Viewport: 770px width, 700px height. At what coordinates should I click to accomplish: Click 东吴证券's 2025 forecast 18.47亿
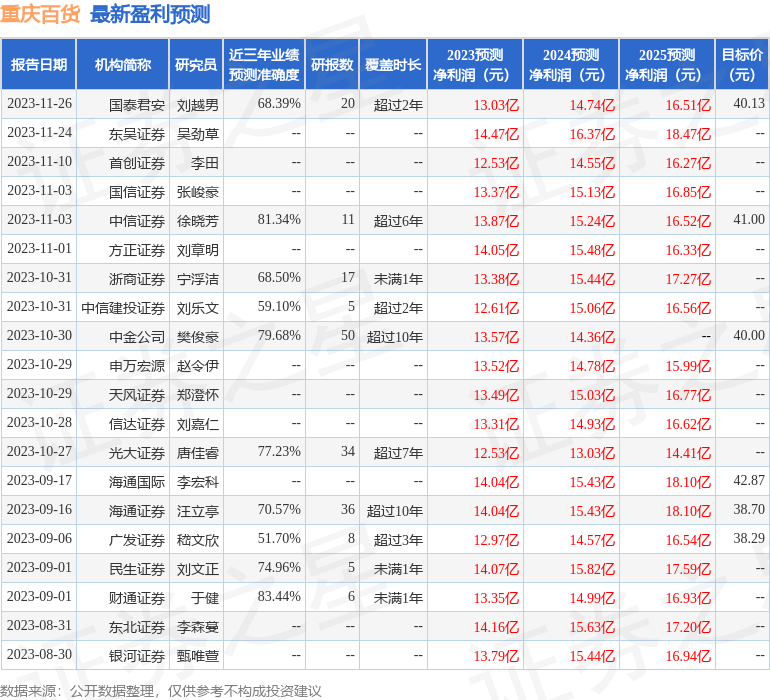(x=688, y=134)
